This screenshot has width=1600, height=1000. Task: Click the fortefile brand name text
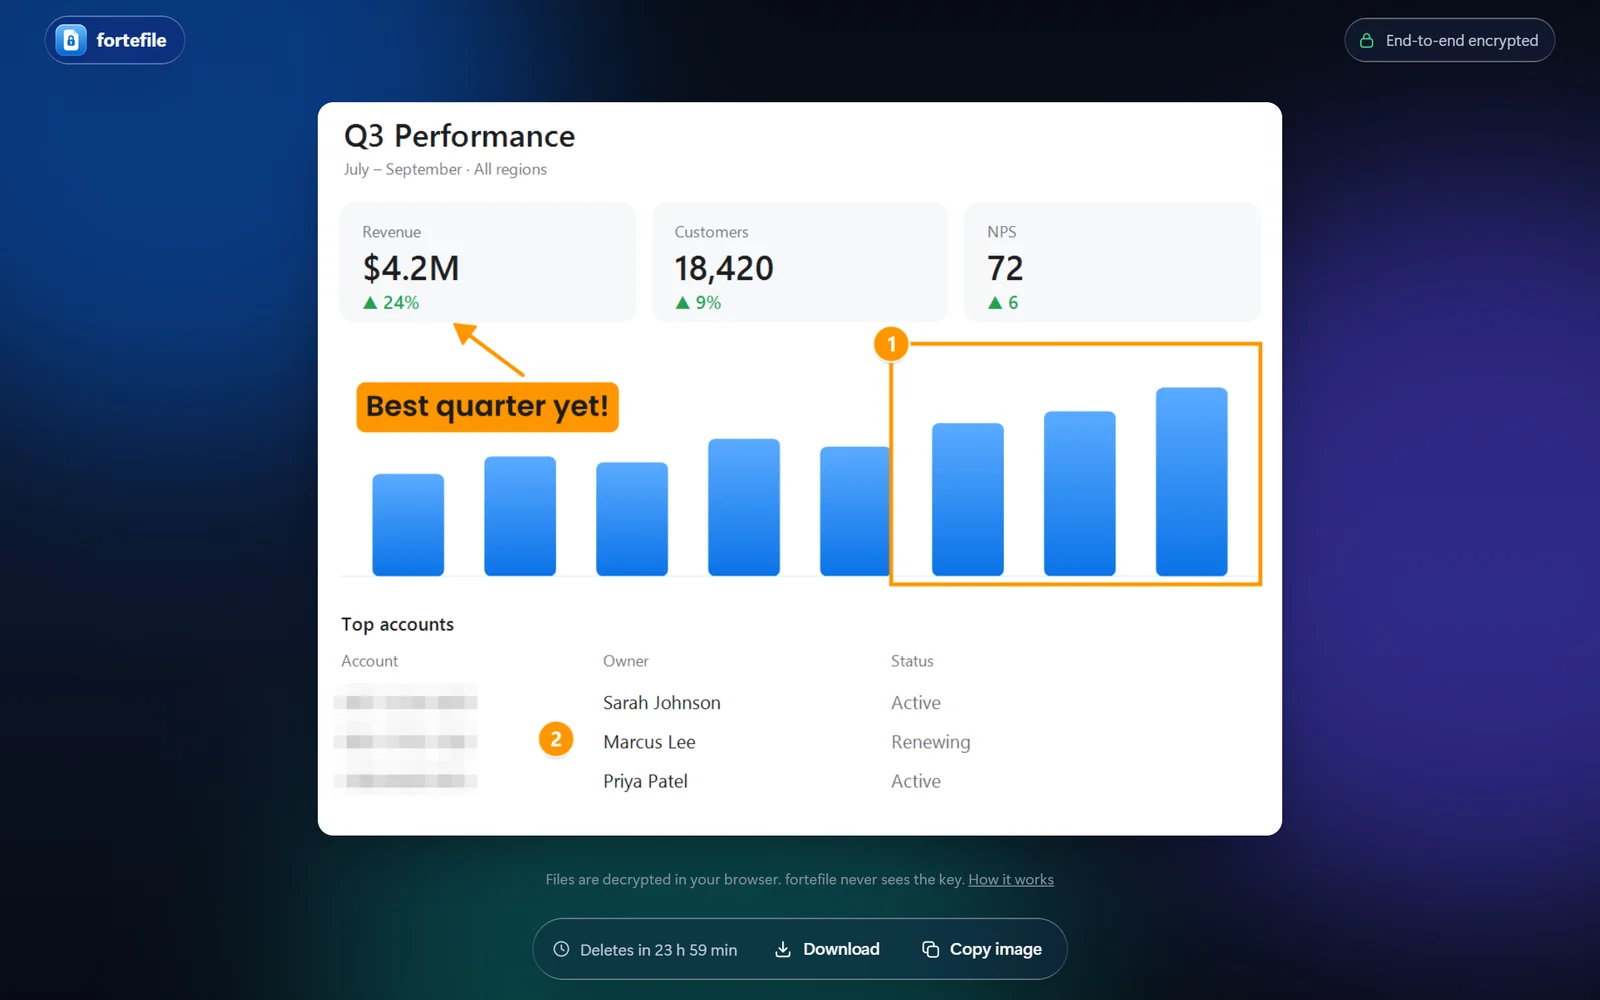[131, 40]
